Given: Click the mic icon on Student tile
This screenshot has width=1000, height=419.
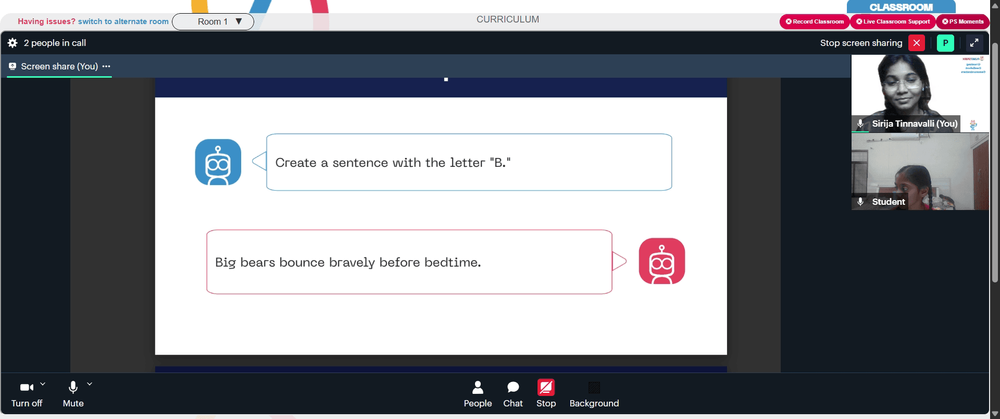Looking at the screenshot, I should 860,202.
